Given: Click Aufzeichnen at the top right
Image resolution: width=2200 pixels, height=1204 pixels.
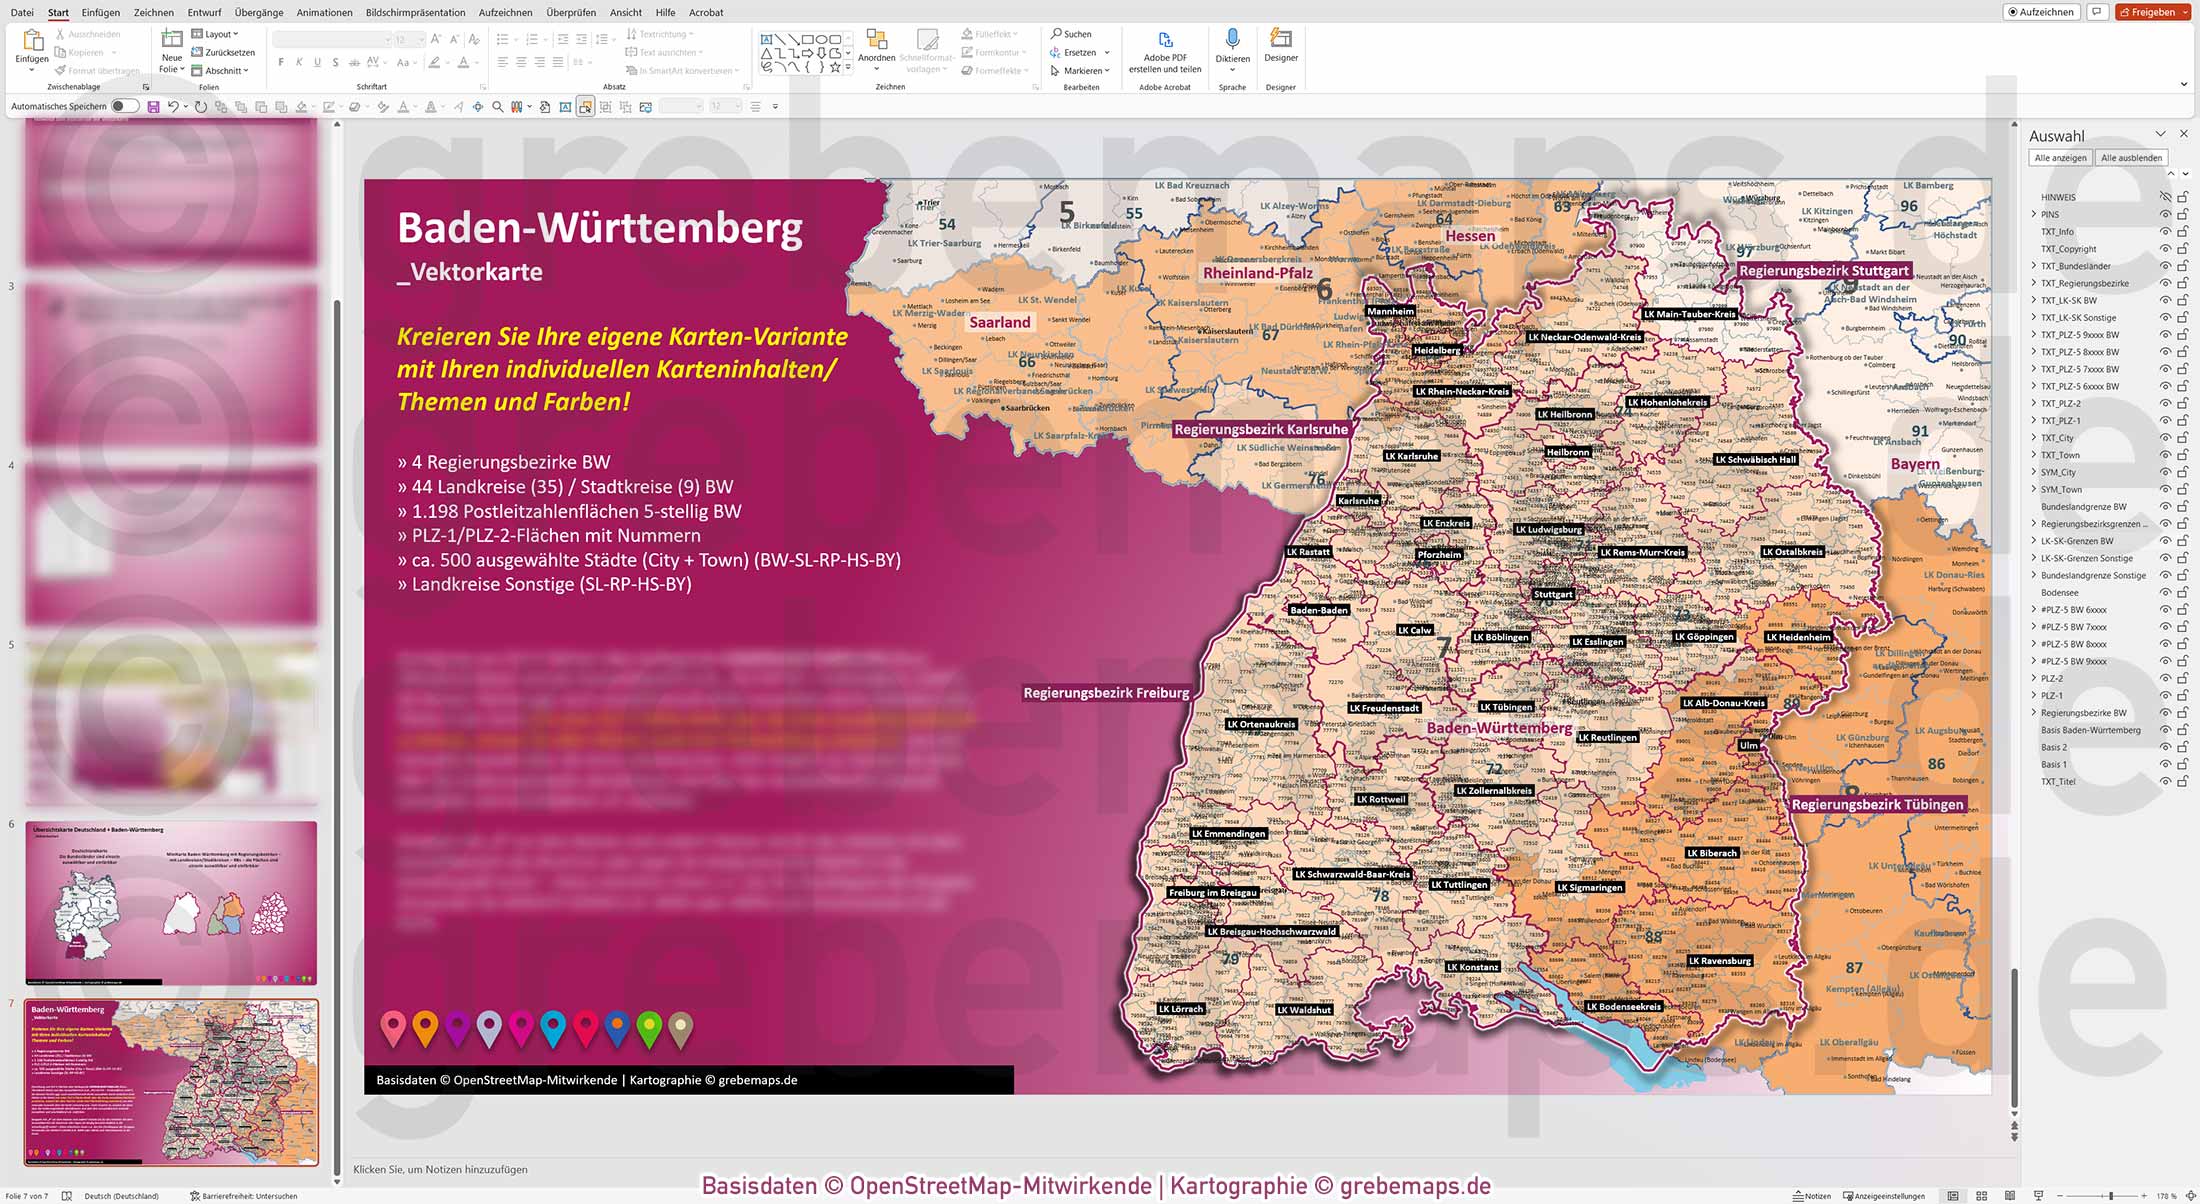Looking at the screenshot, I should click(2041, 12).
